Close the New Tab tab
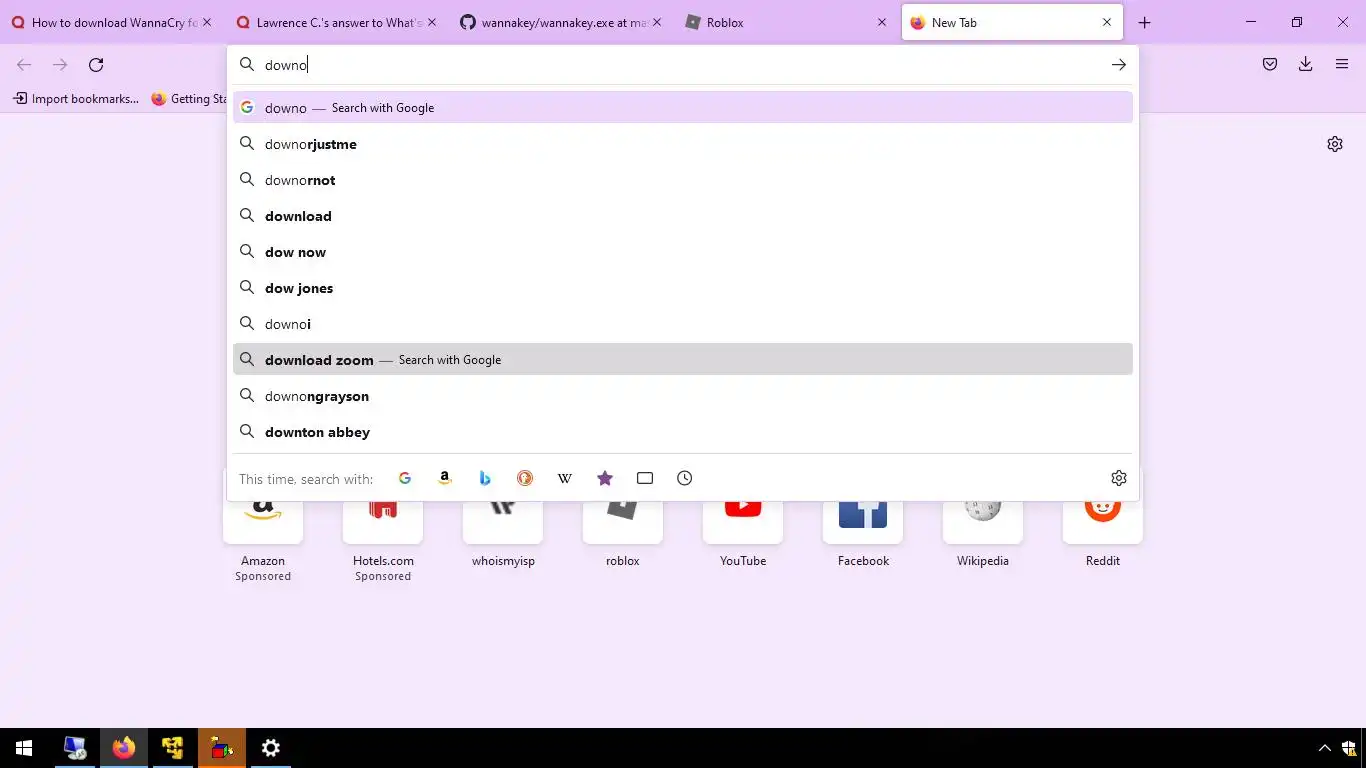 [1107, 22]
